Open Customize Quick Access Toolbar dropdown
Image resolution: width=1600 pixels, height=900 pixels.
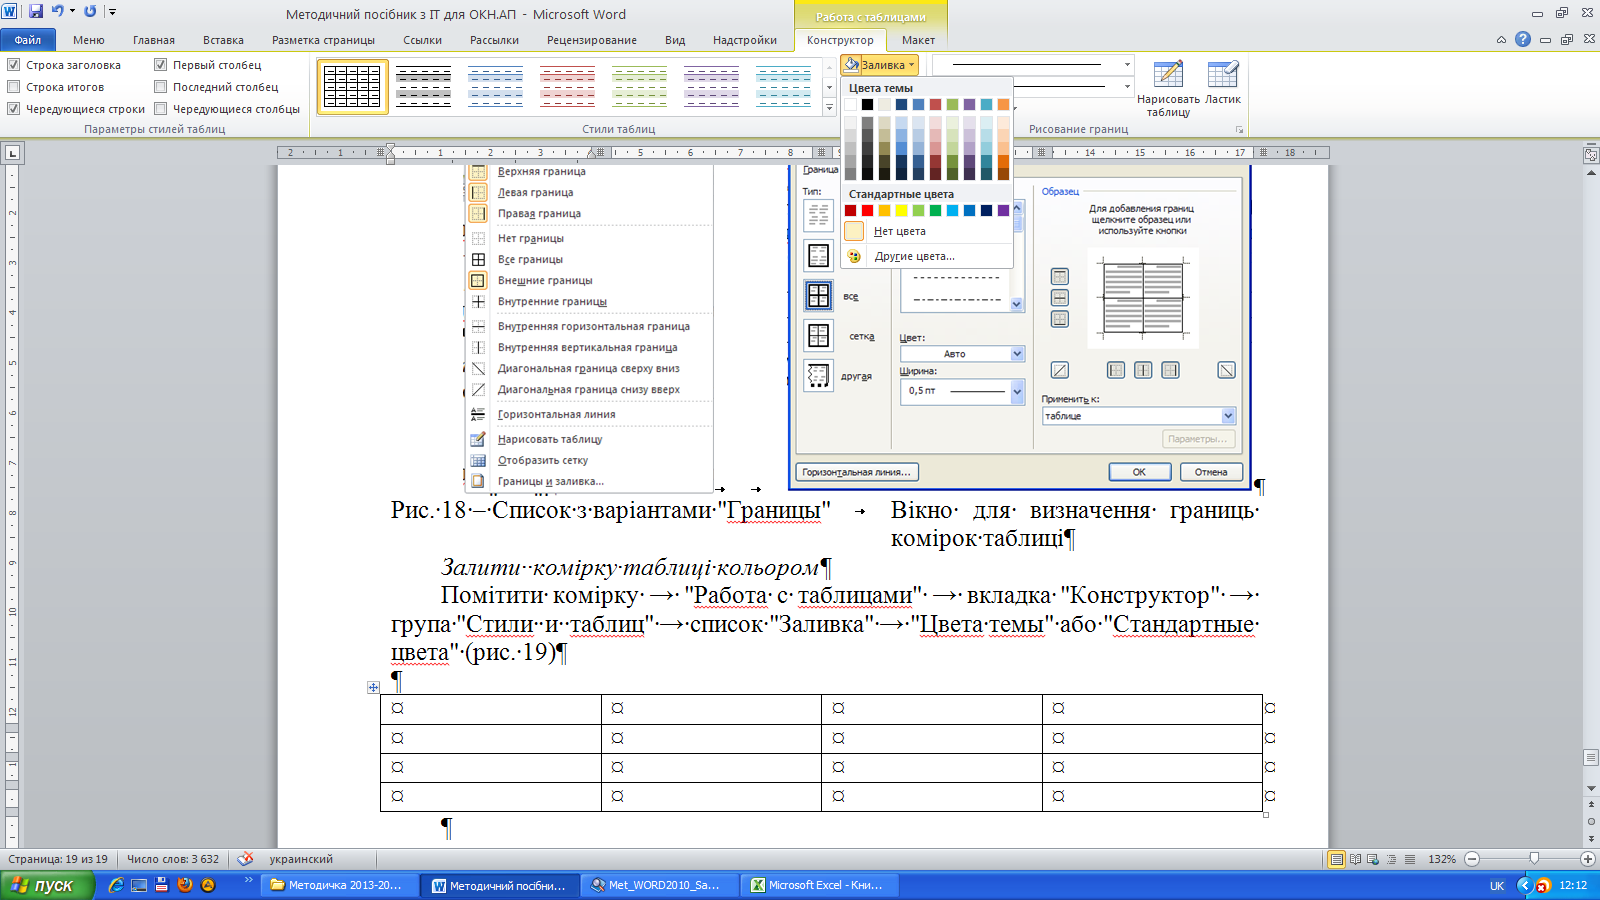pyautogui.click(x=113, y=12)
